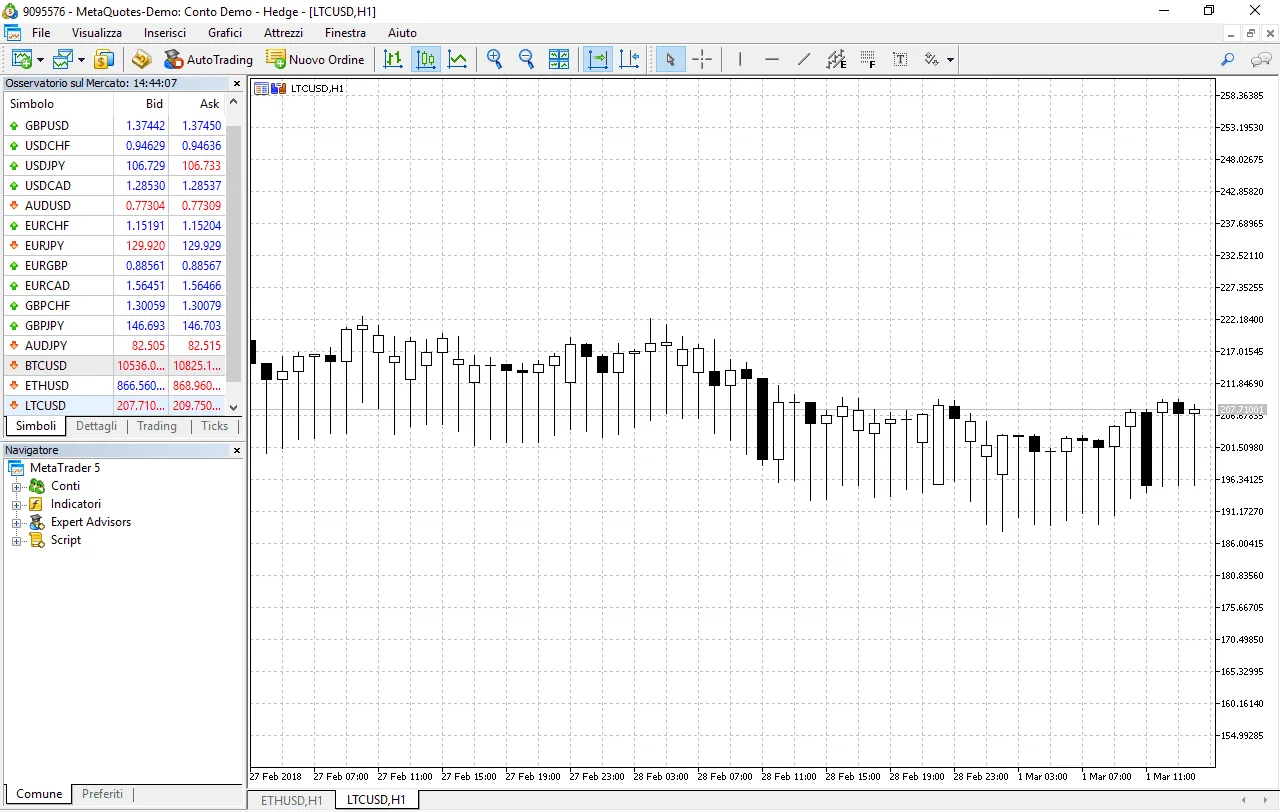The height and width of the screenshot is (812, 1280).
Task: Open the Inserisci menu
Action: tap(165, 33)
